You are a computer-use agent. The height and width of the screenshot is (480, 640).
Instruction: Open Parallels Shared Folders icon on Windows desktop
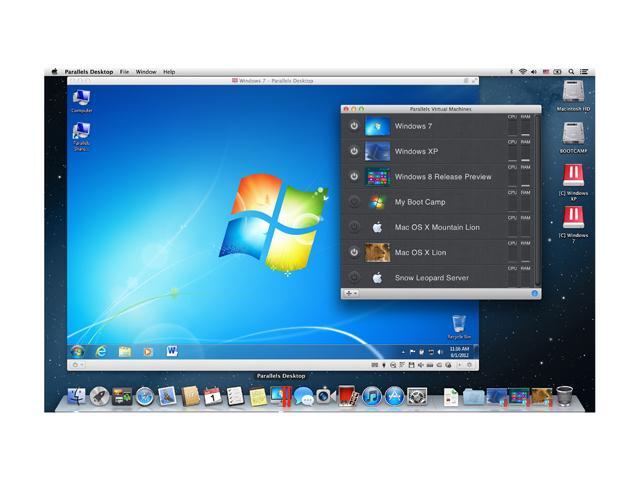click(x=81, y=137)
